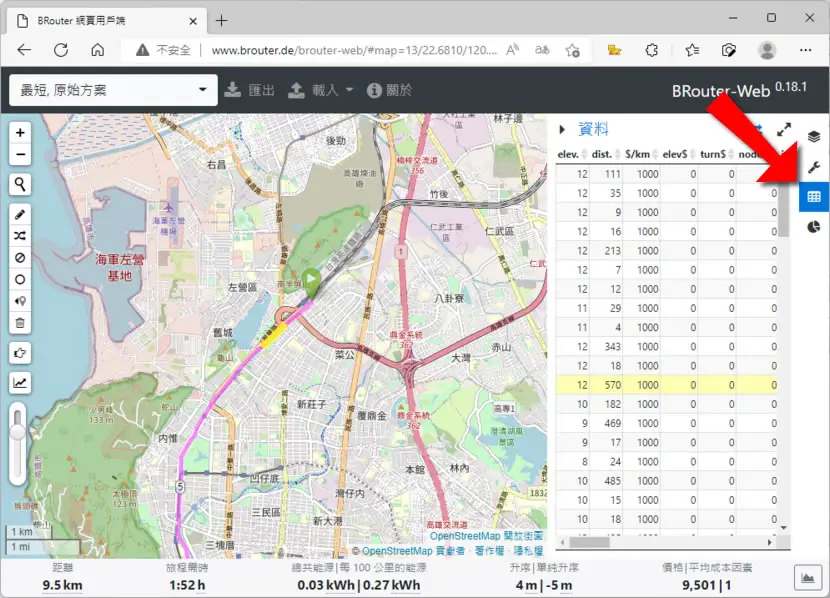Select the highlighted 570 dist. table row
Viewport: 830px width, 598px height.
coord(667,385)
